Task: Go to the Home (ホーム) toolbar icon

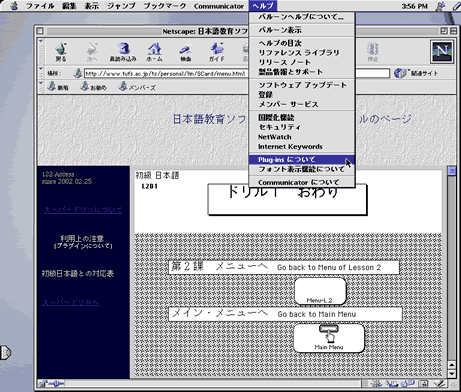Action: (x=154, y=52)
